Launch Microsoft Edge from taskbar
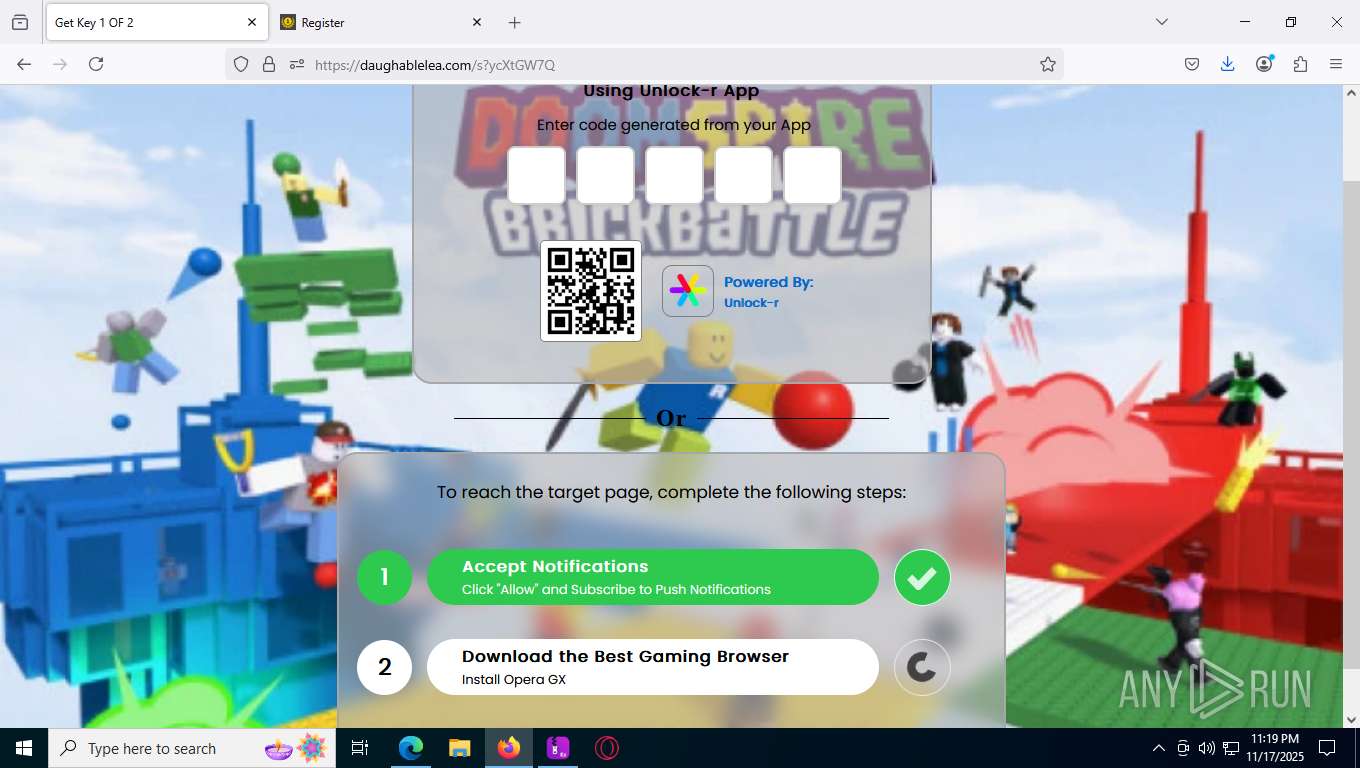1360x768 pixels. pyautogui.click(x=411, y=748)
